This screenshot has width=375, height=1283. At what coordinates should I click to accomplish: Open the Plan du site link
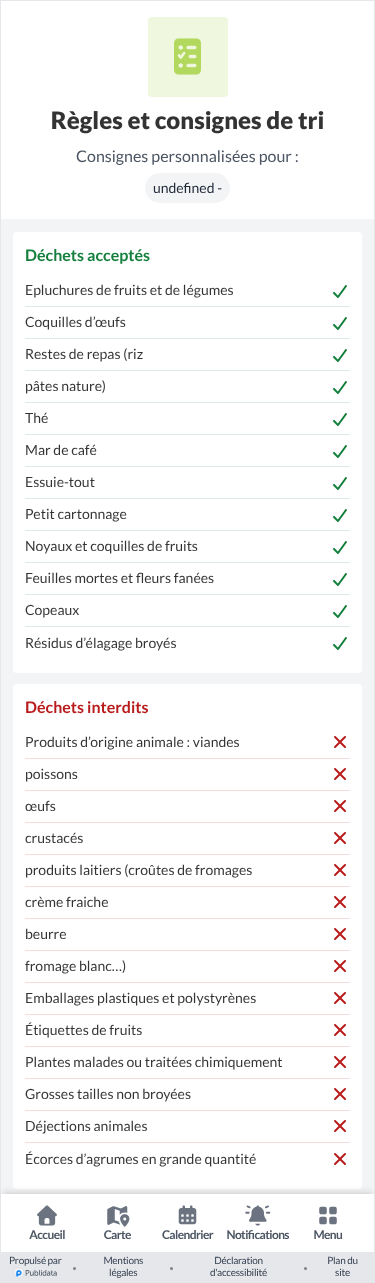click(343, 1267)
